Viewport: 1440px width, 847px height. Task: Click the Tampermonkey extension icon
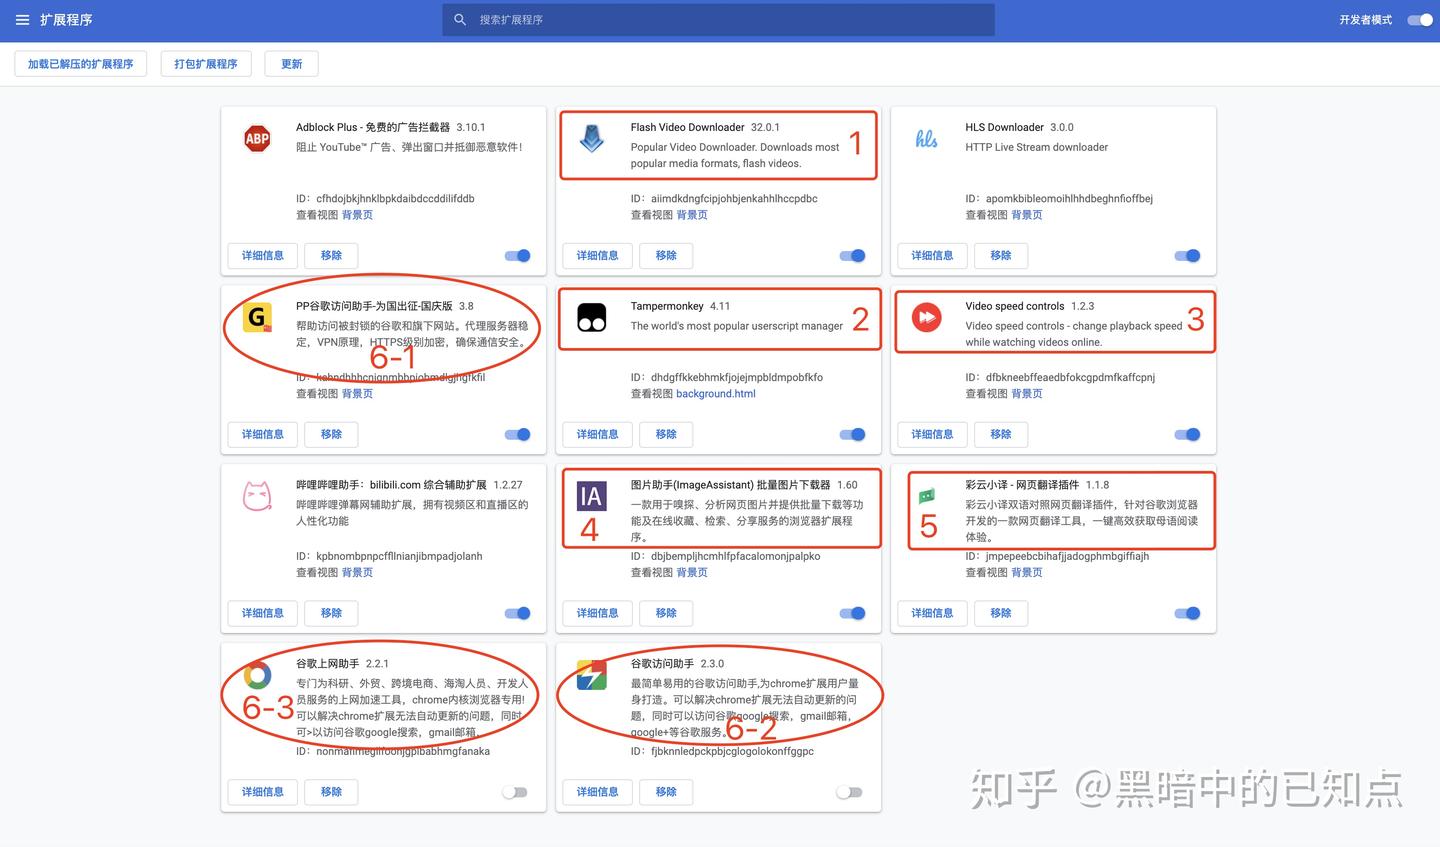(x=592, y=318)
